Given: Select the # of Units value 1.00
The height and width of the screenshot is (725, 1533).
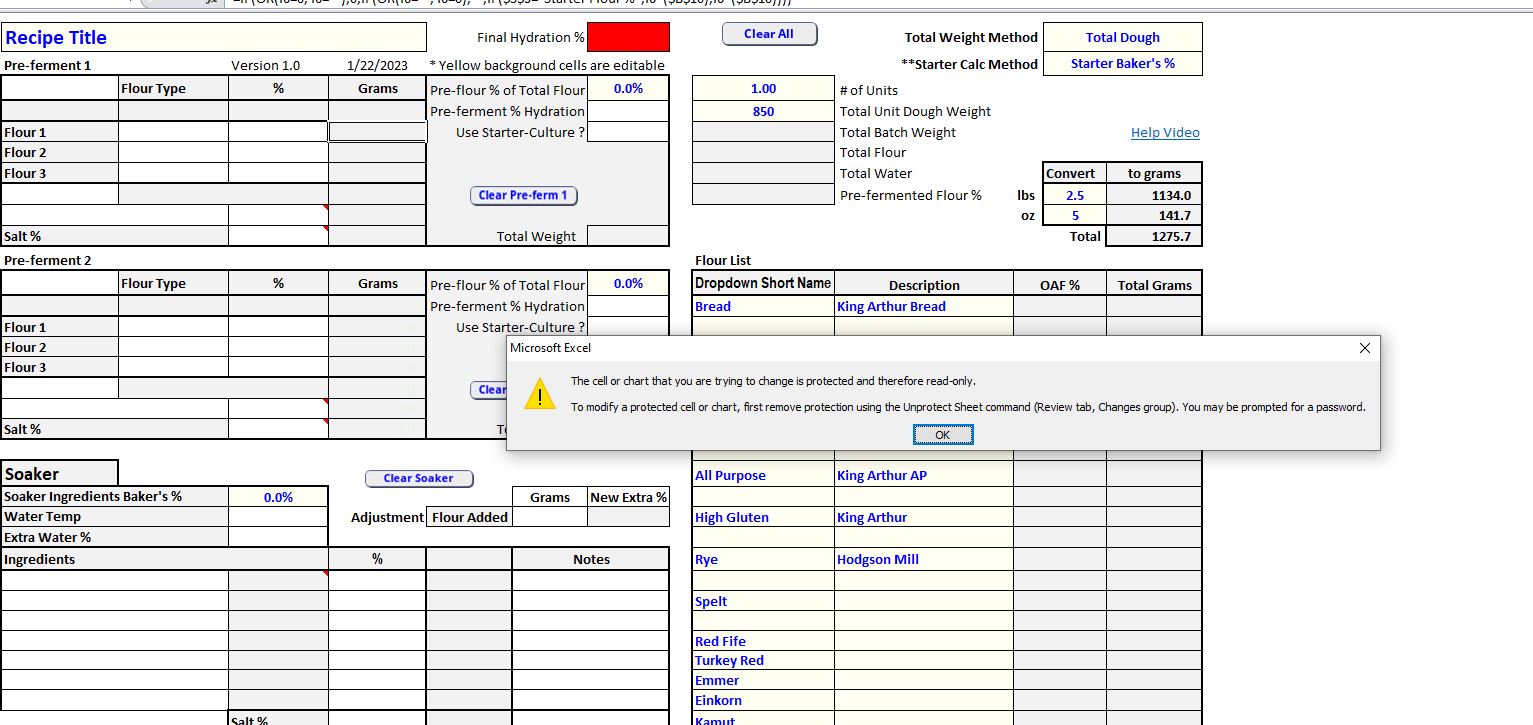Looking at the screenshot, I should click(763, 89).
